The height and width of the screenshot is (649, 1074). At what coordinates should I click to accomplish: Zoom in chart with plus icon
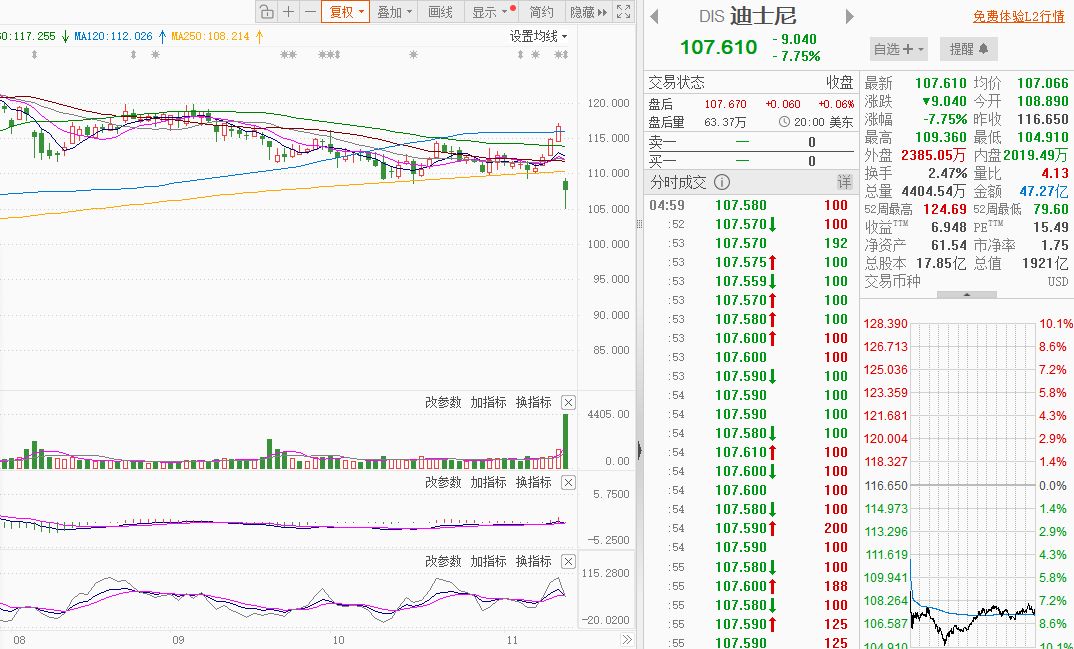pos(289,12)
